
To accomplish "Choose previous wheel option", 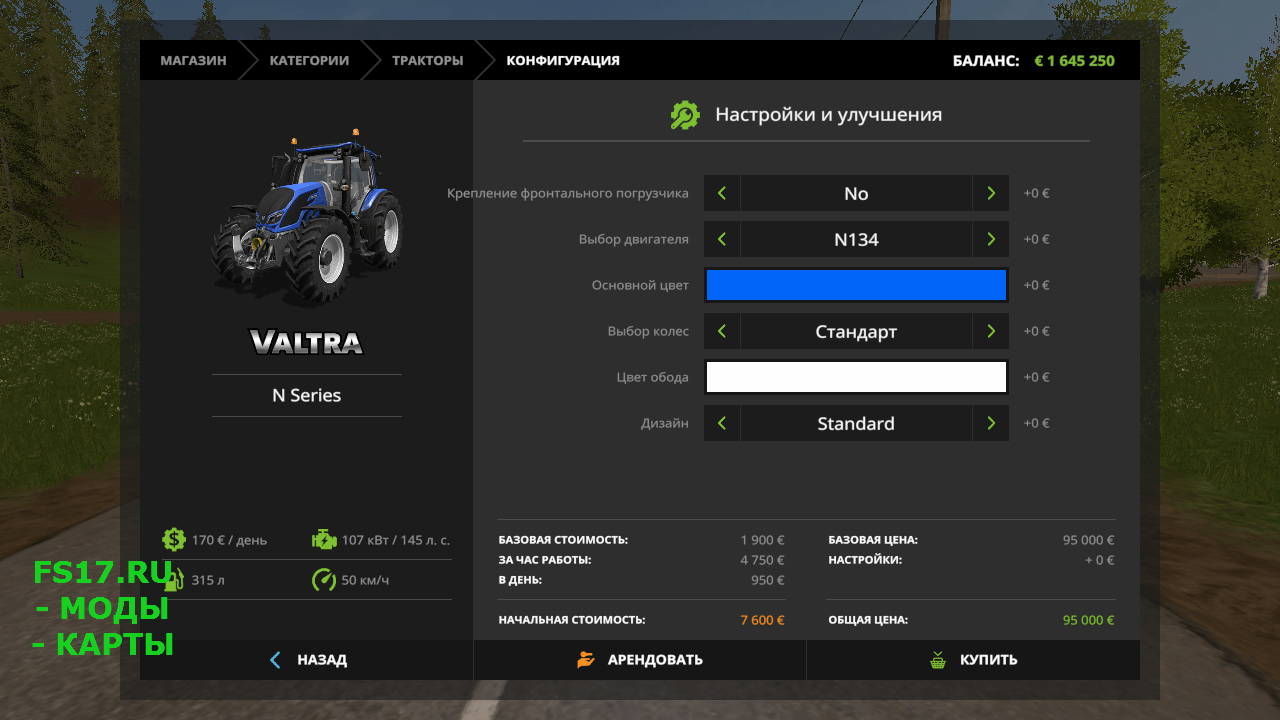I will point(722,331).
